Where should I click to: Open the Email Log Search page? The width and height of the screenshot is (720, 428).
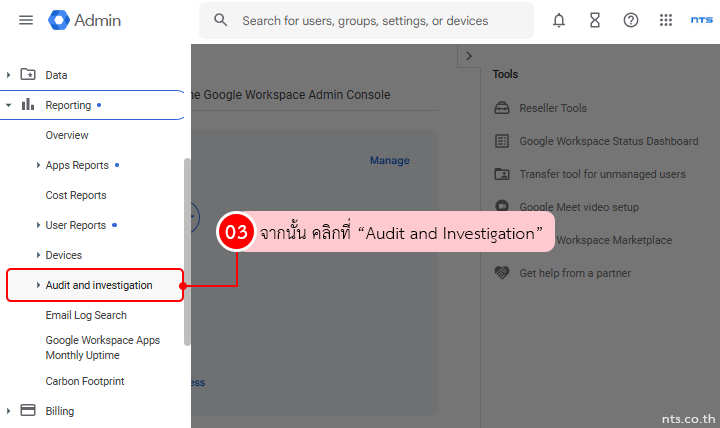86,315
